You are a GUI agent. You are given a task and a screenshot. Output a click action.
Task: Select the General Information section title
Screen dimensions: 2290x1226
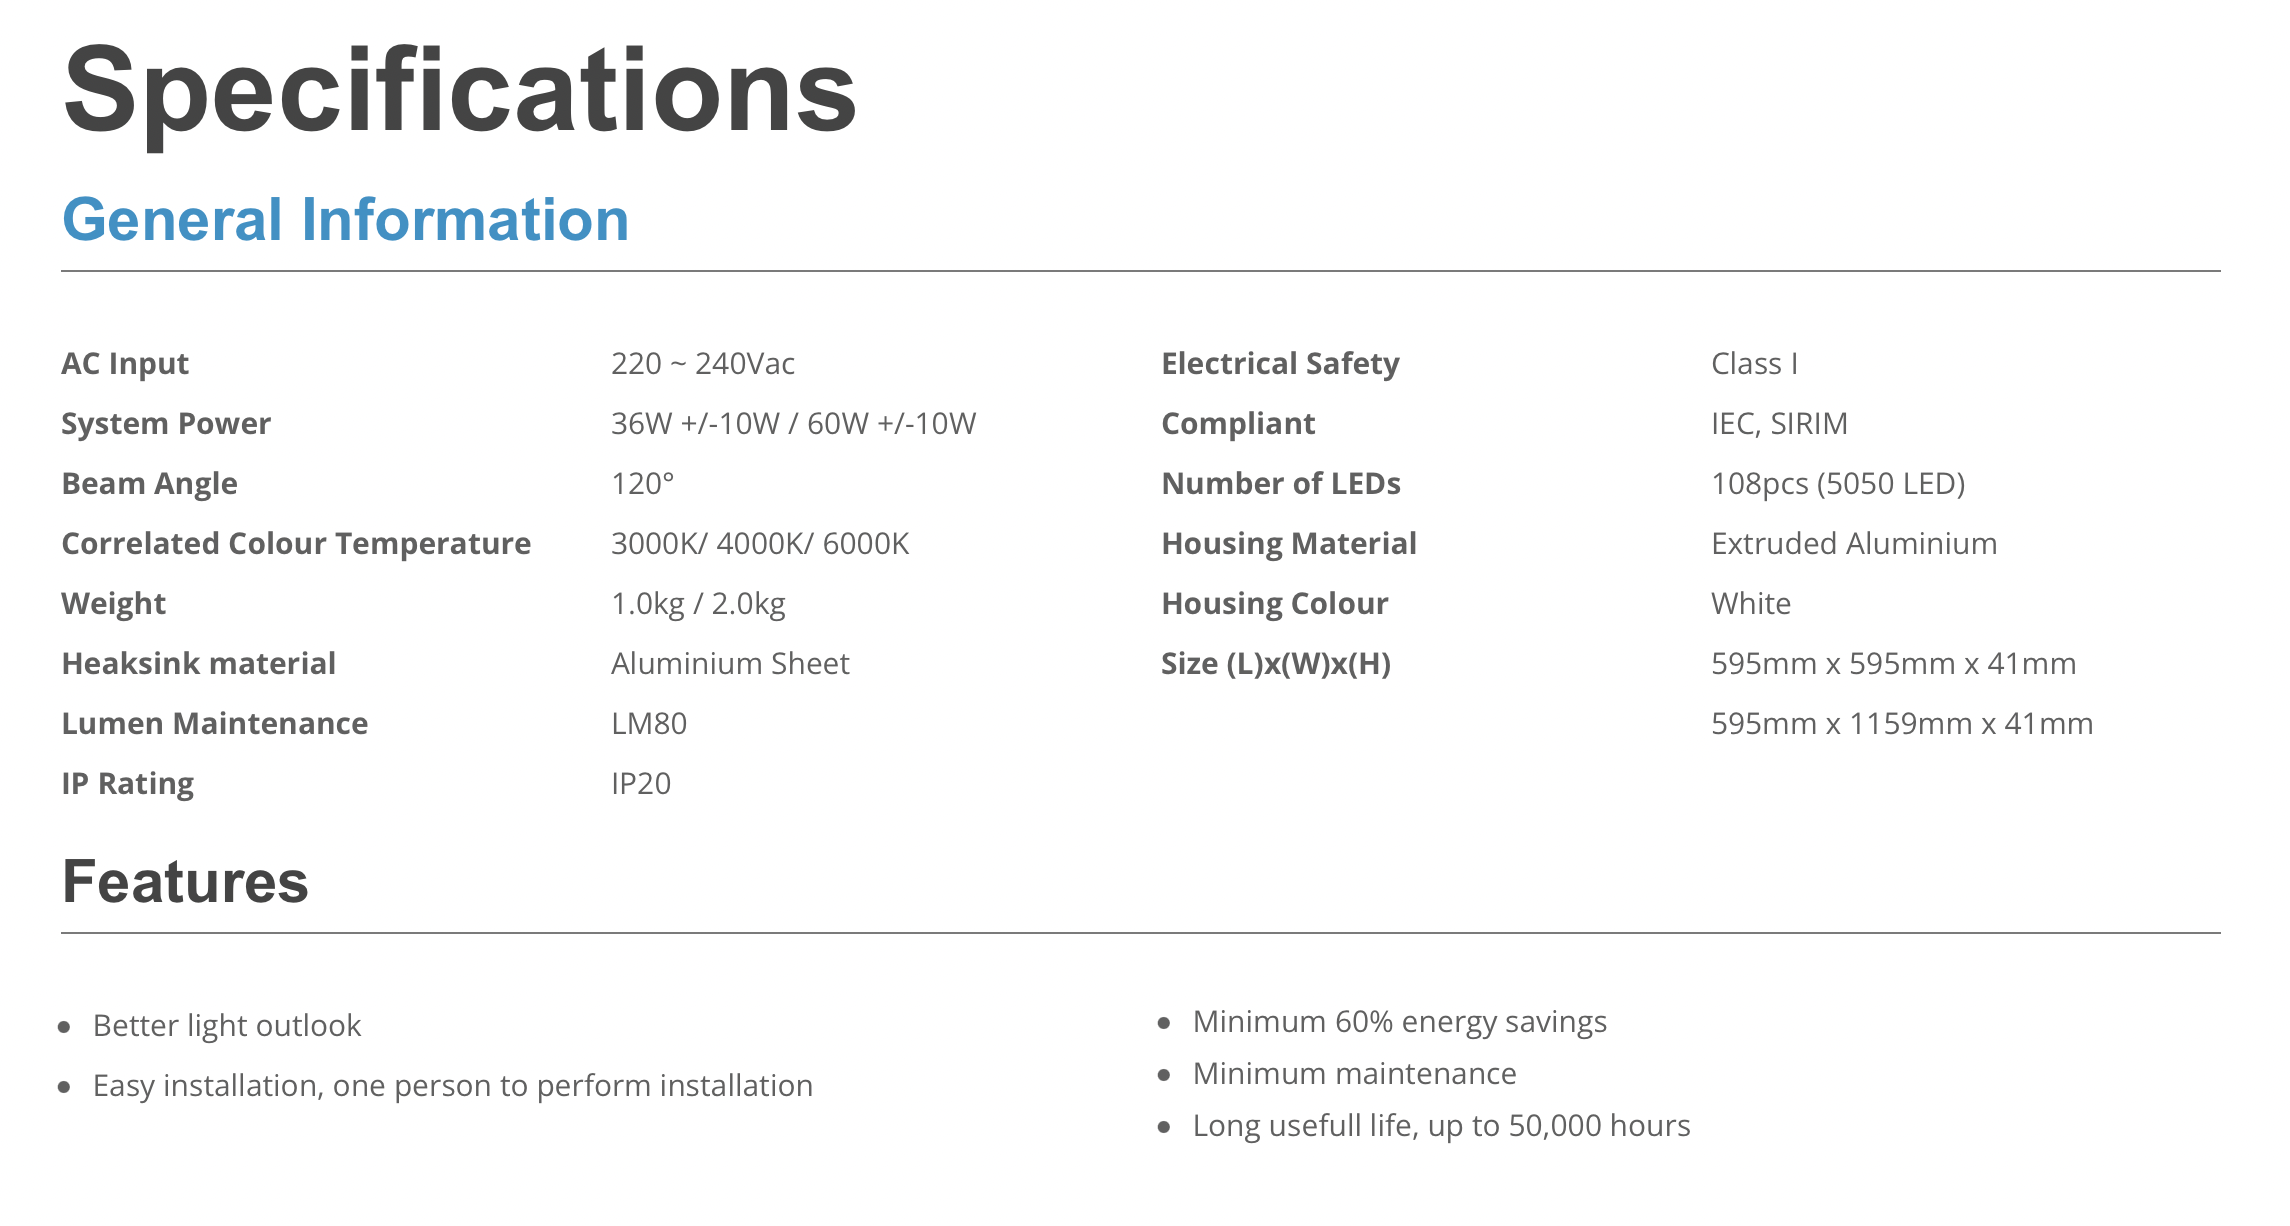(346, 220)
